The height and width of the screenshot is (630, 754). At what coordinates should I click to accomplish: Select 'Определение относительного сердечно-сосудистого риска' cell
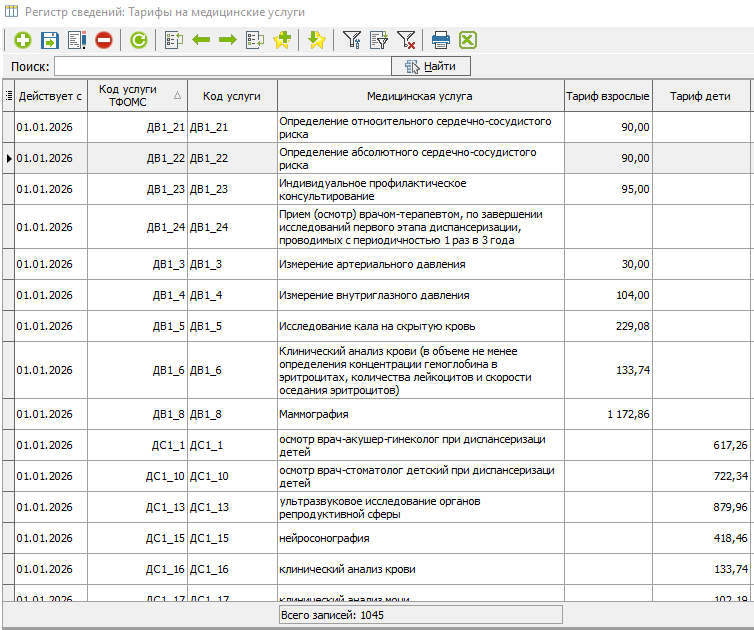[420, 127]
